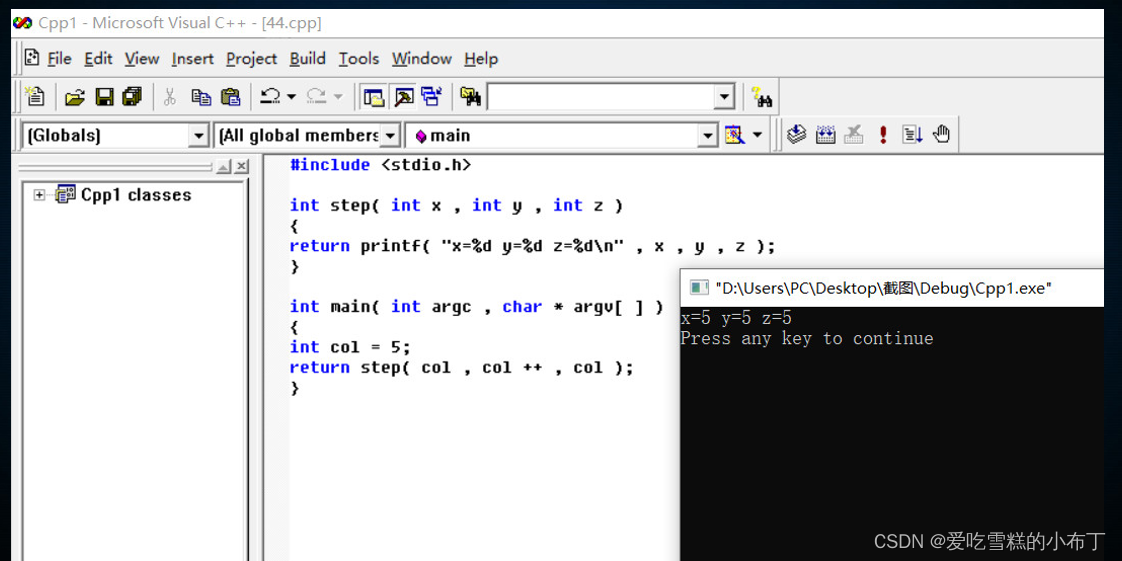Create a new text file icon
Viewport: 1122px width, 561px height.
pyautogui.click(x=34, y=97)
